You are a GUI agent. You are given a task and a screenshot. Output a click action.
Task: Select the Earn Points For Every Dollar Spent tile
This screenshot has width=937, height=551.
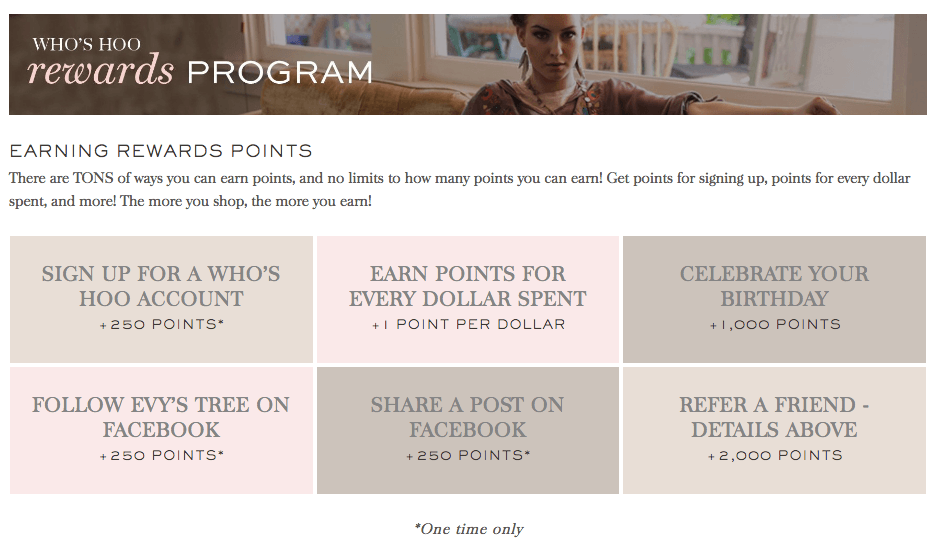point(468,299)
